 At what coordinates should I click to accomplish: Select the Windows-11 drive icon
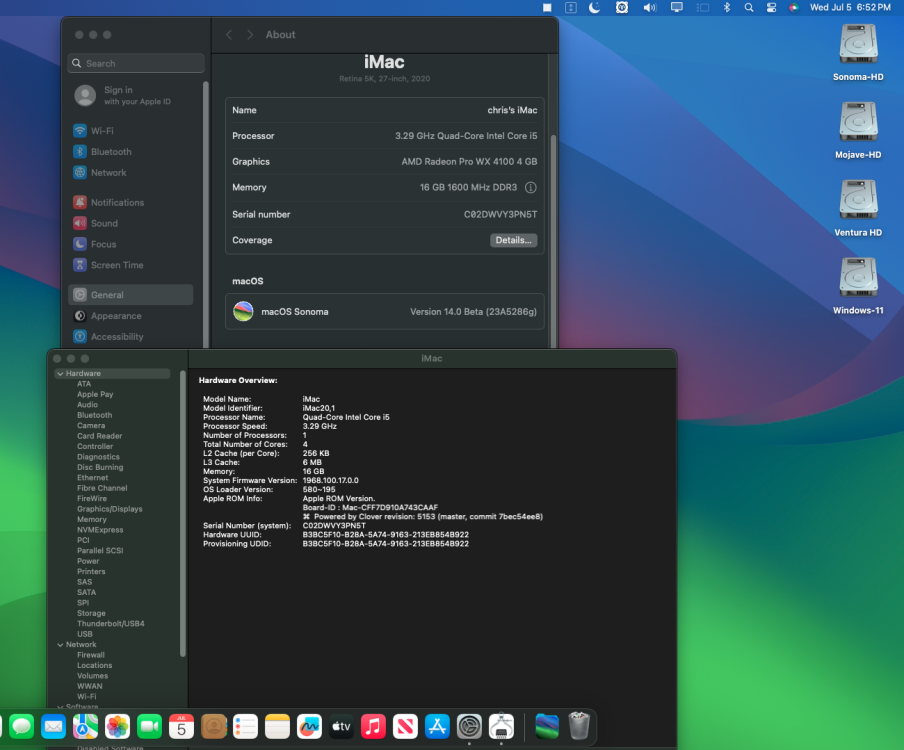tap(858, 285)
